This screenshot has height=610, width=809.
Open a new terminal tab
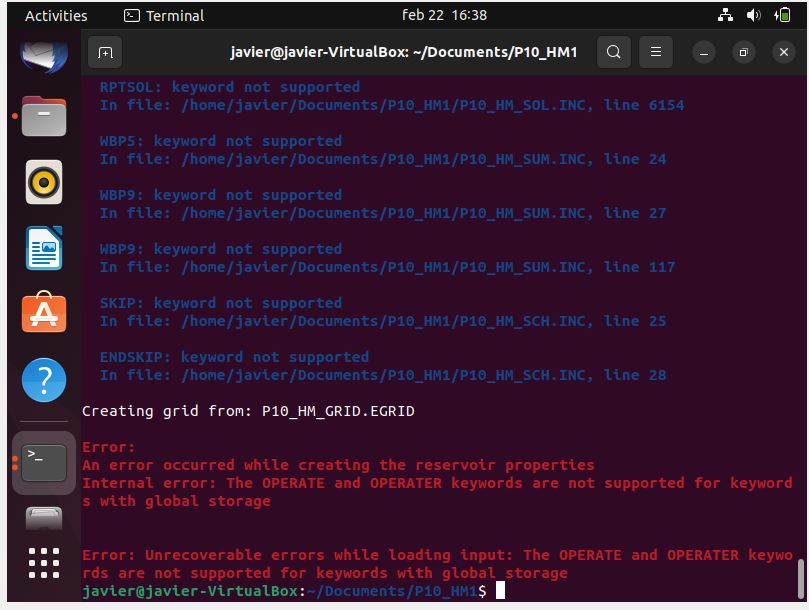click(105, 52)
